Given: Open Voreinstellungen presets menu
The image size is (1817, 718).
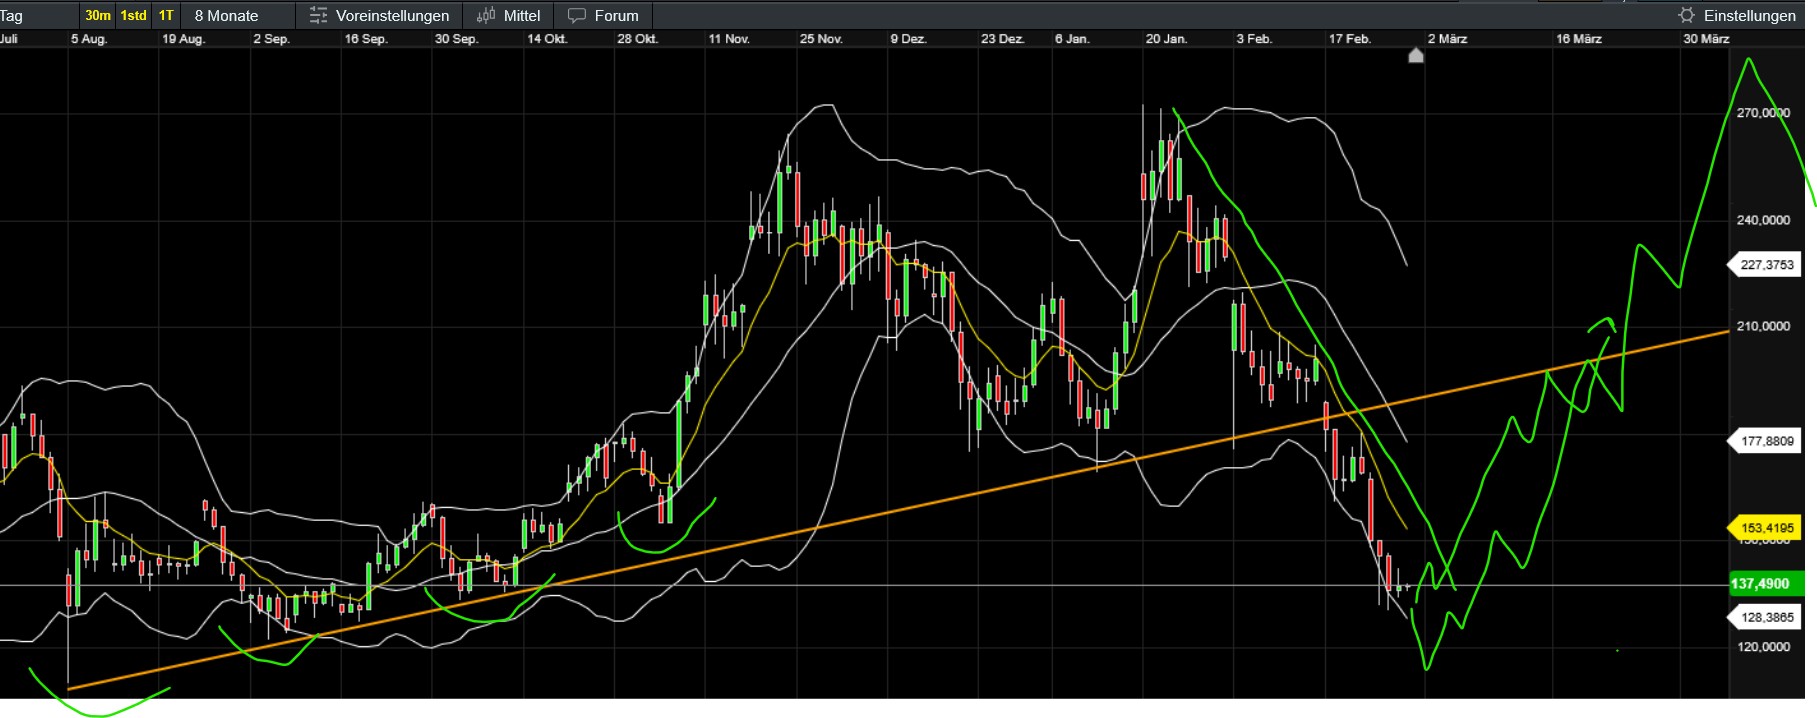Looking at the screenshot, I should pos(392,15).
